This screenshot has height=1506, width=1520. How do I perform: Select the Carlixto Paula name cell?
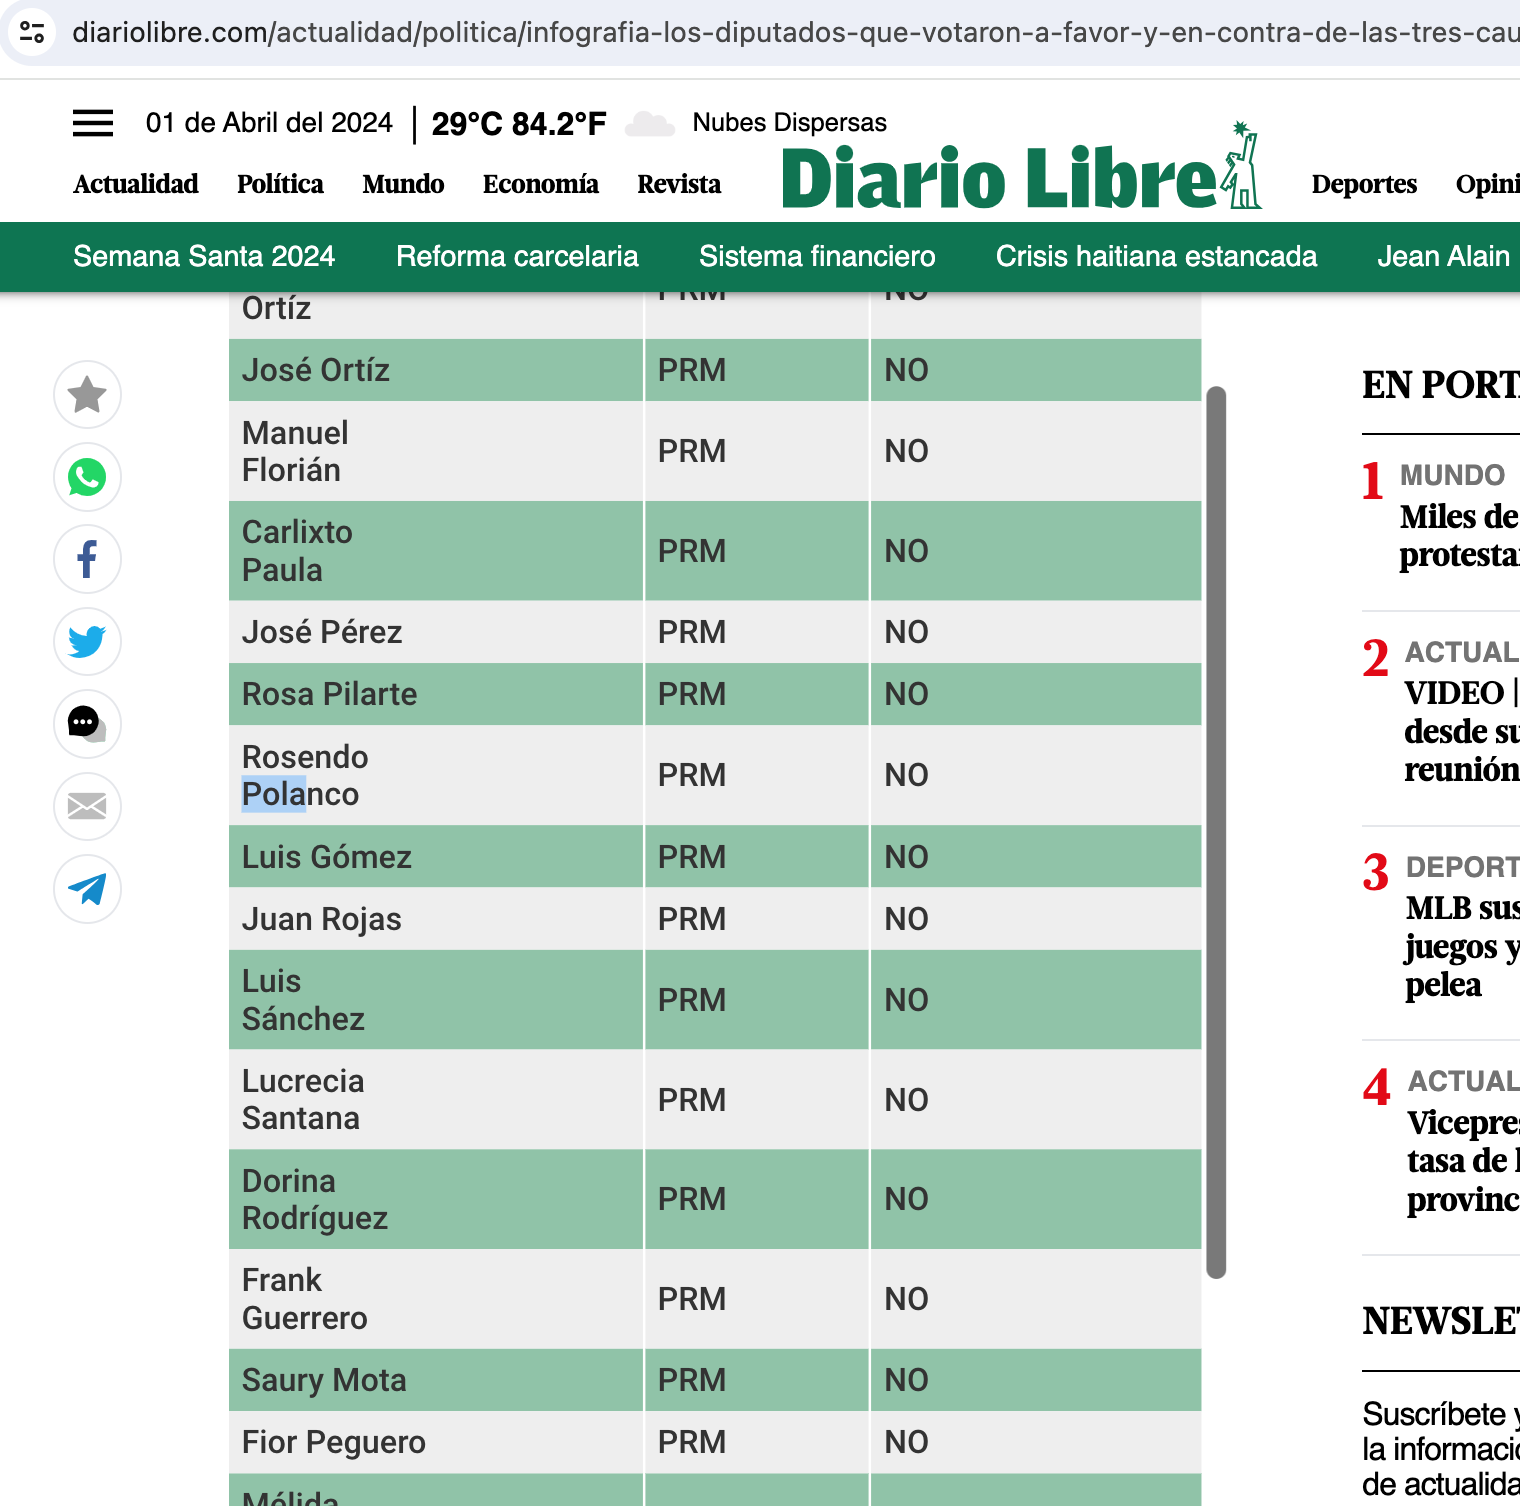436,551
